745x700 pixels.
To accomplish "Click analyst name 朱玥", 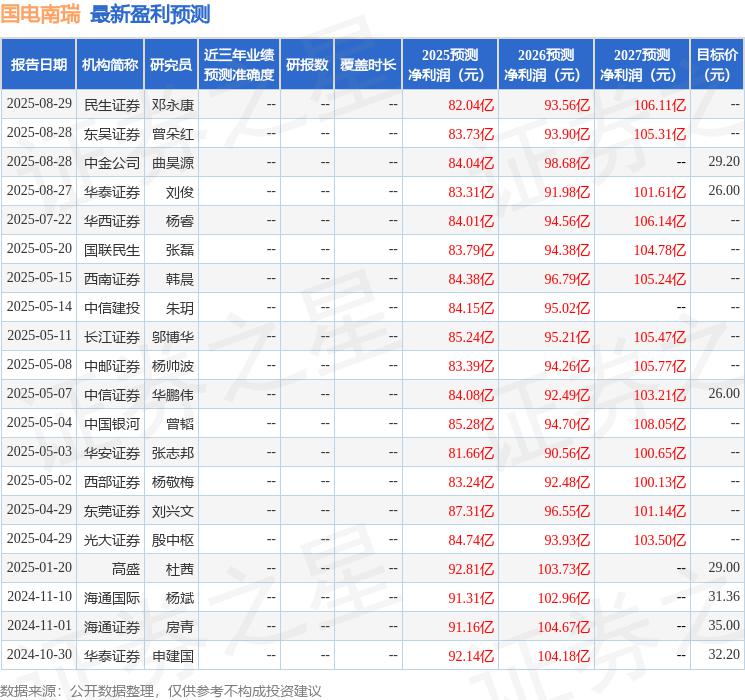I will click(180, 308).
